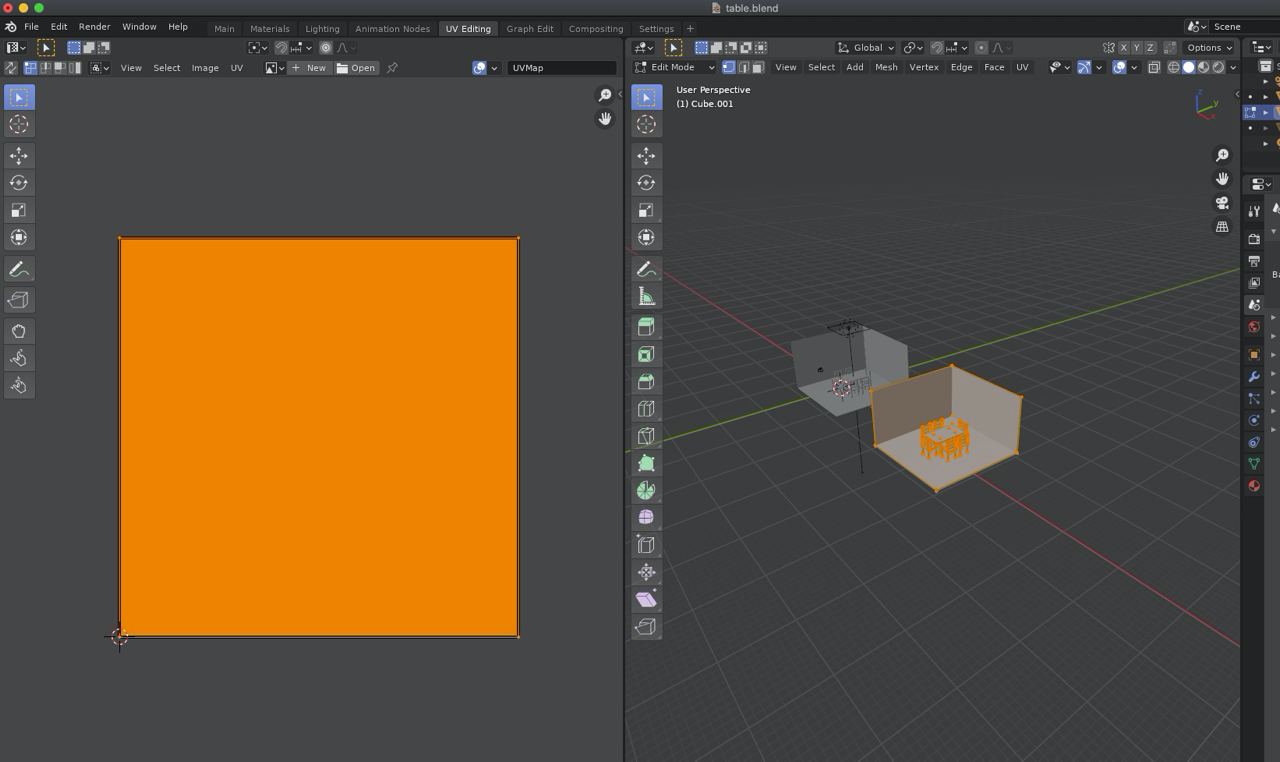
Task: Add a new workspace with plus button
Action: [x=689, y=28]
